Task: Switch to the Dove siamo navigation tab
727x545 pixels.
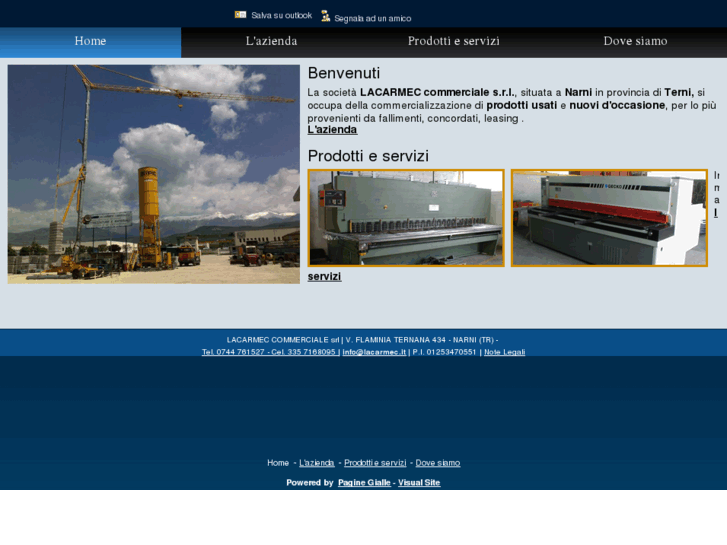Action: click(636, 42)
